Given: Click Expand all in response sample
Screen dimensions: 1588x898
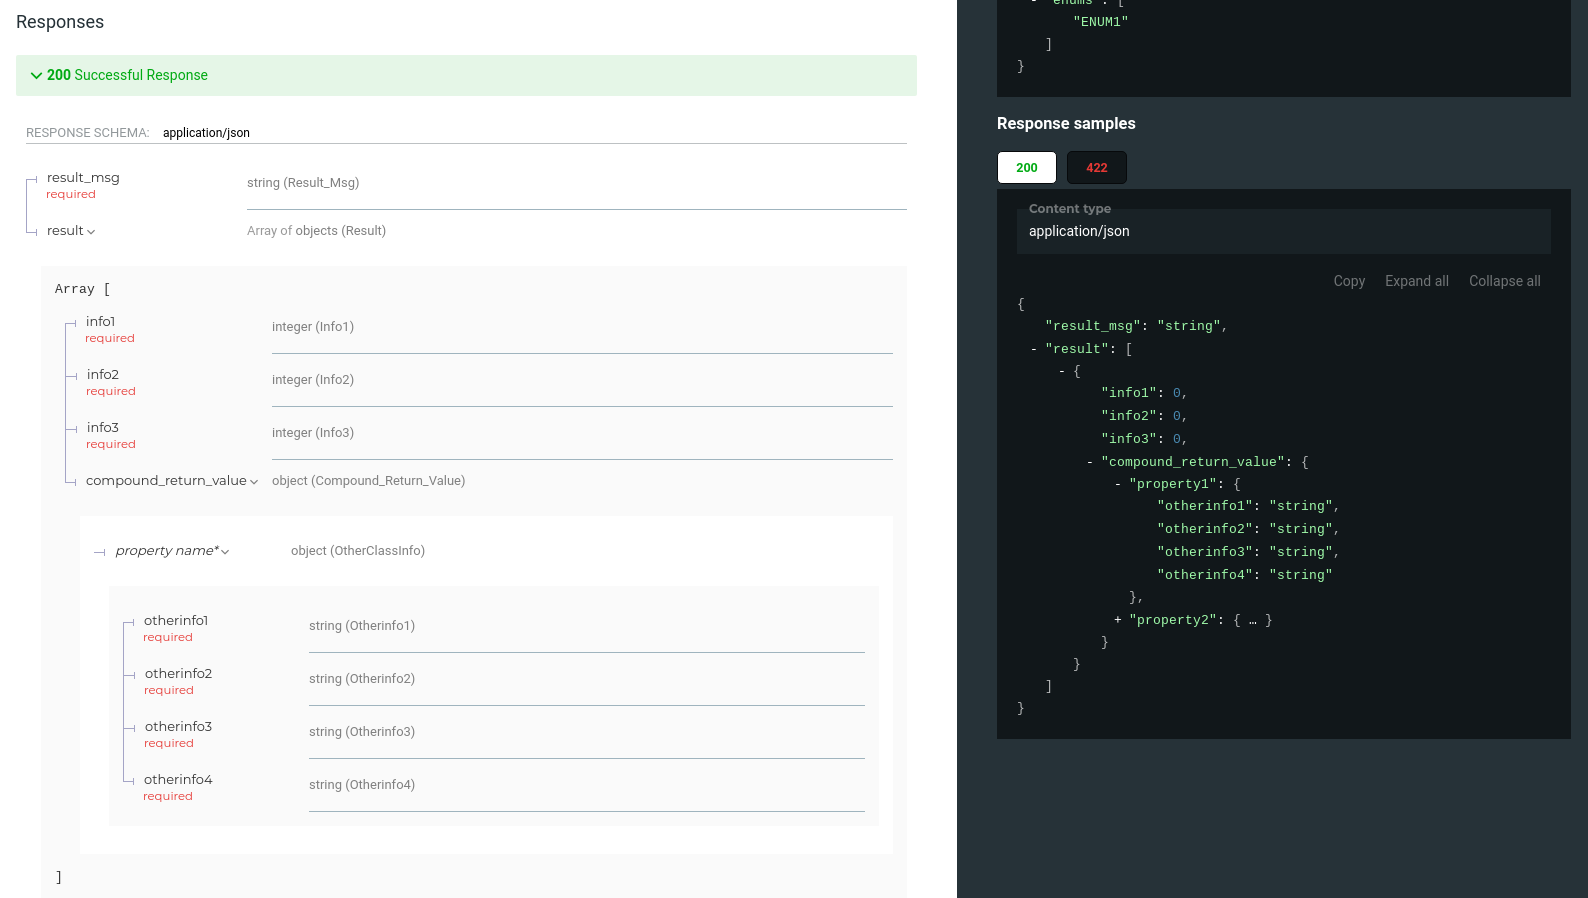Looking at the screenshot, I should coord(1417,281).
